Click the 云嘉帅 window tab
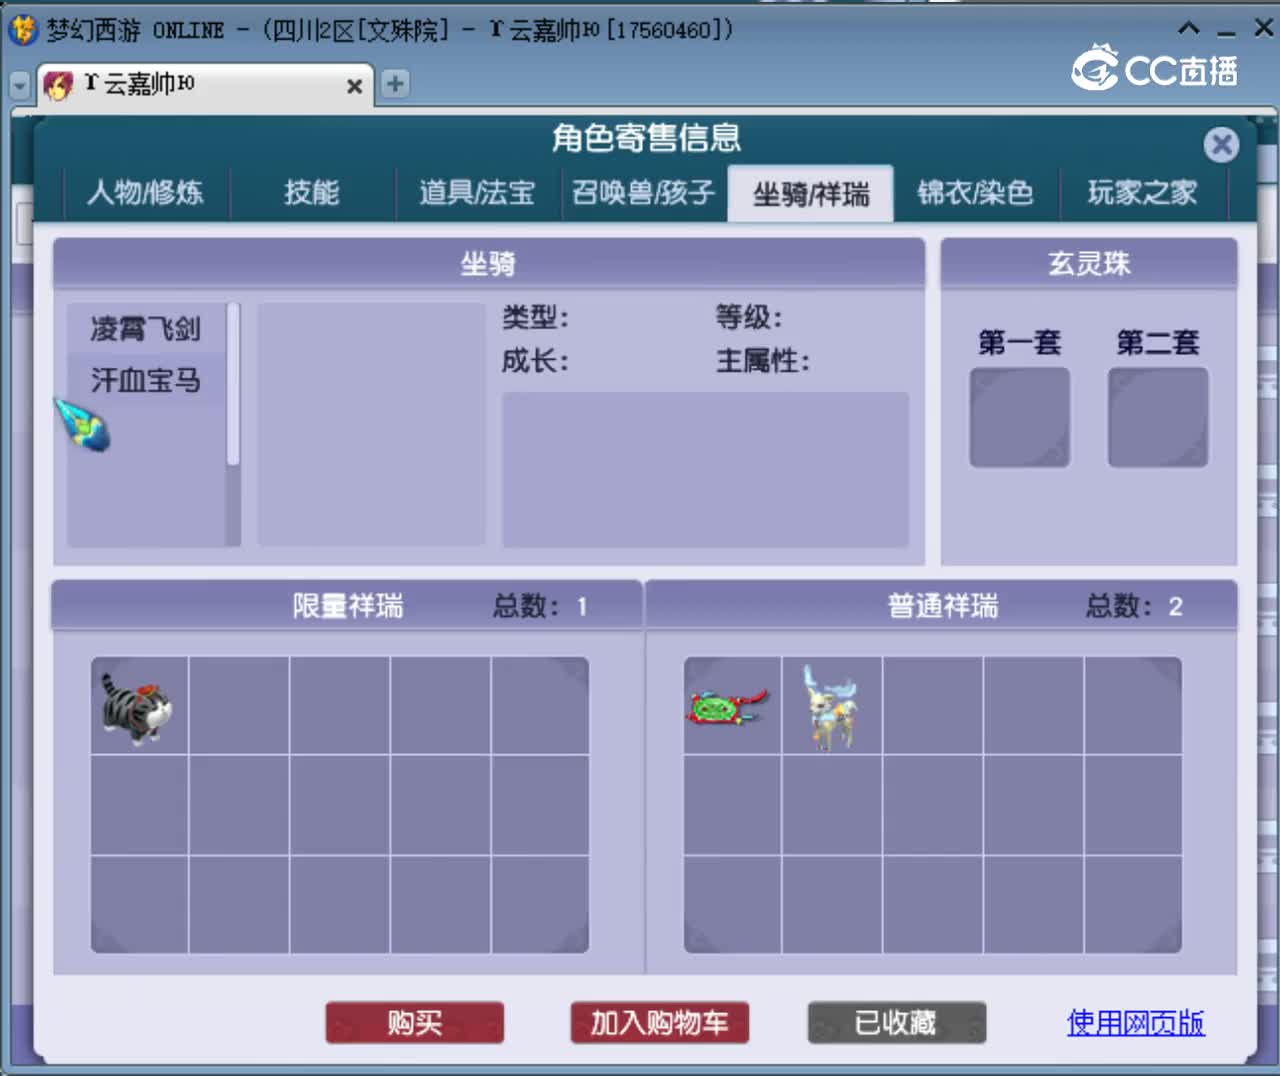1280x1076 pixels. (x=205, y=85)
